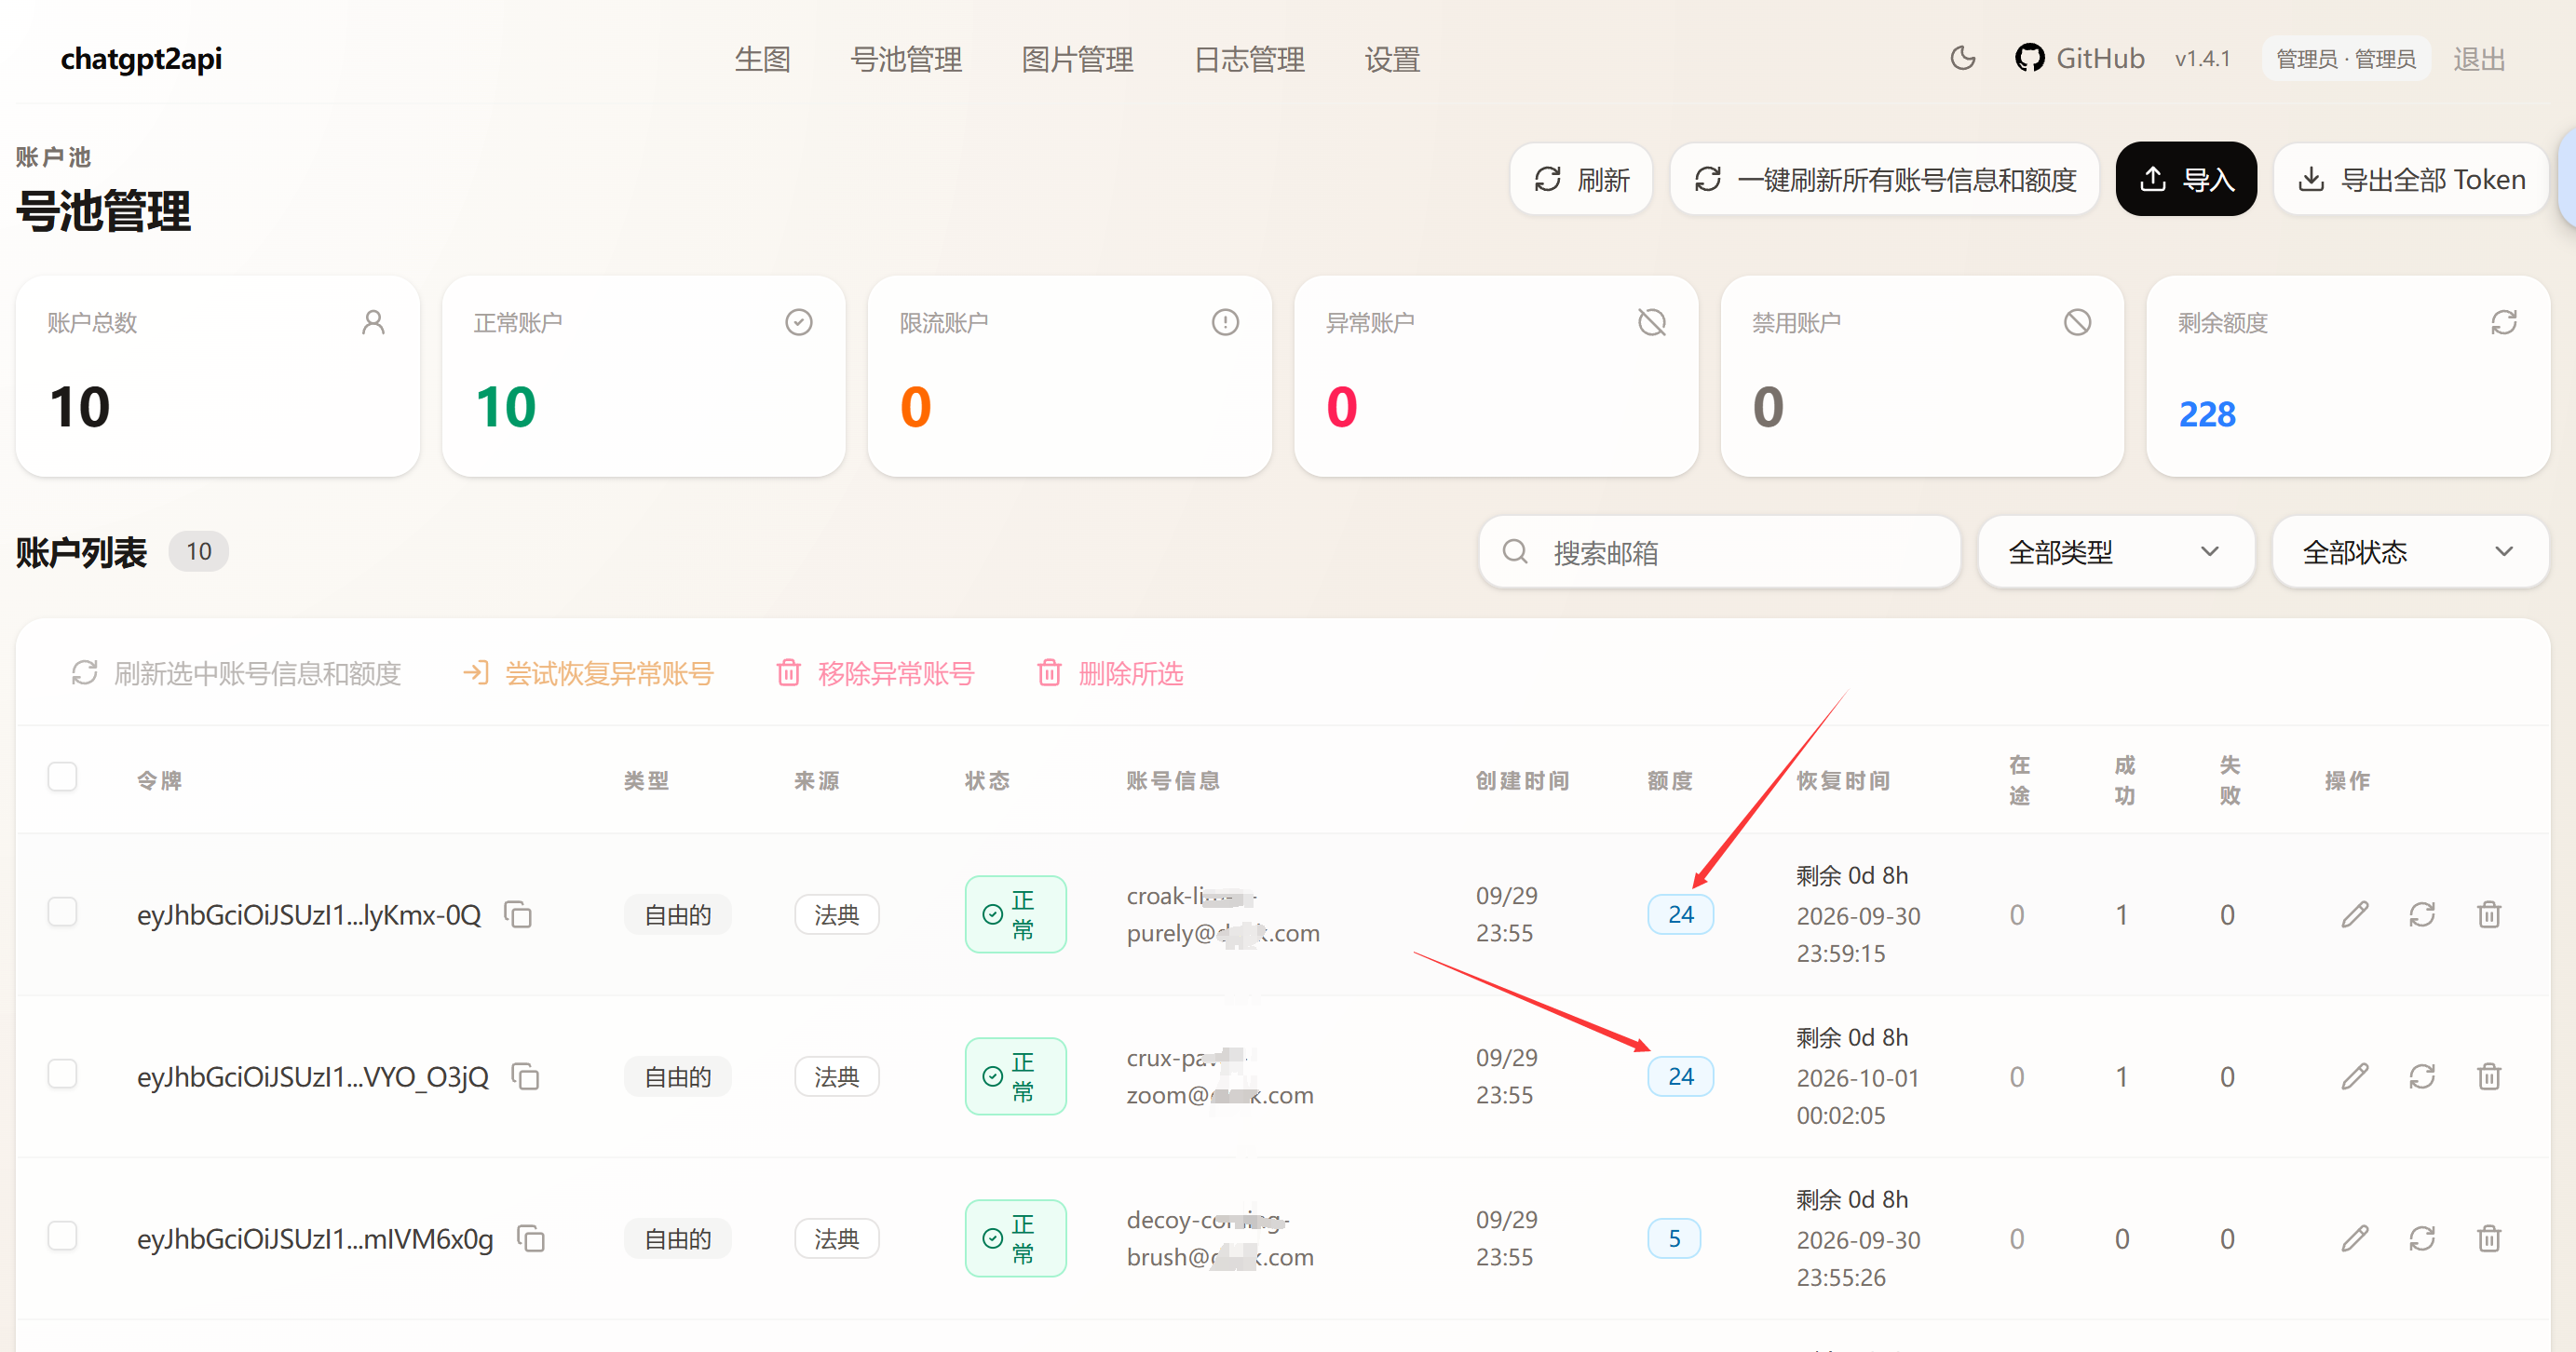Edit the croak account with pencil icon
This screenshot has width=2576, height=1352.
2354,914
